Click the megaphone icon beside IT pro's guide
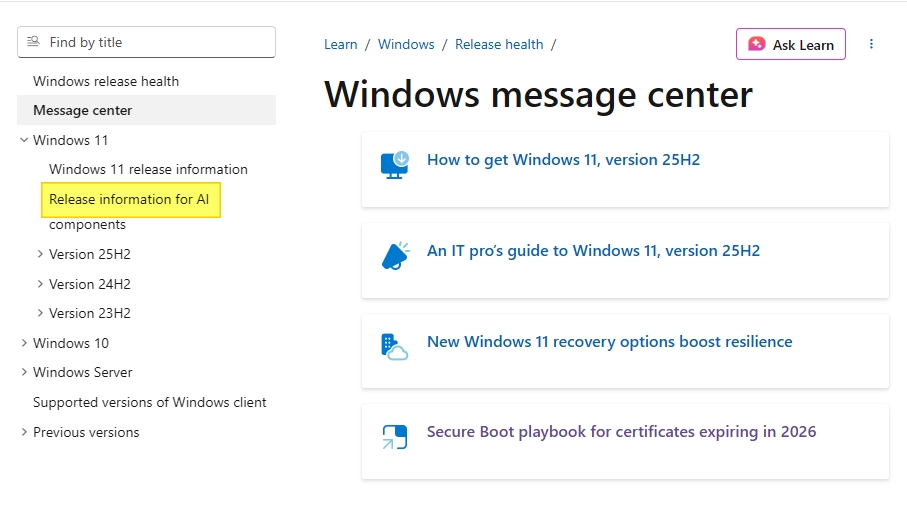Image resolution: width=907 pixels, height=508 pixels. (395, 256)
